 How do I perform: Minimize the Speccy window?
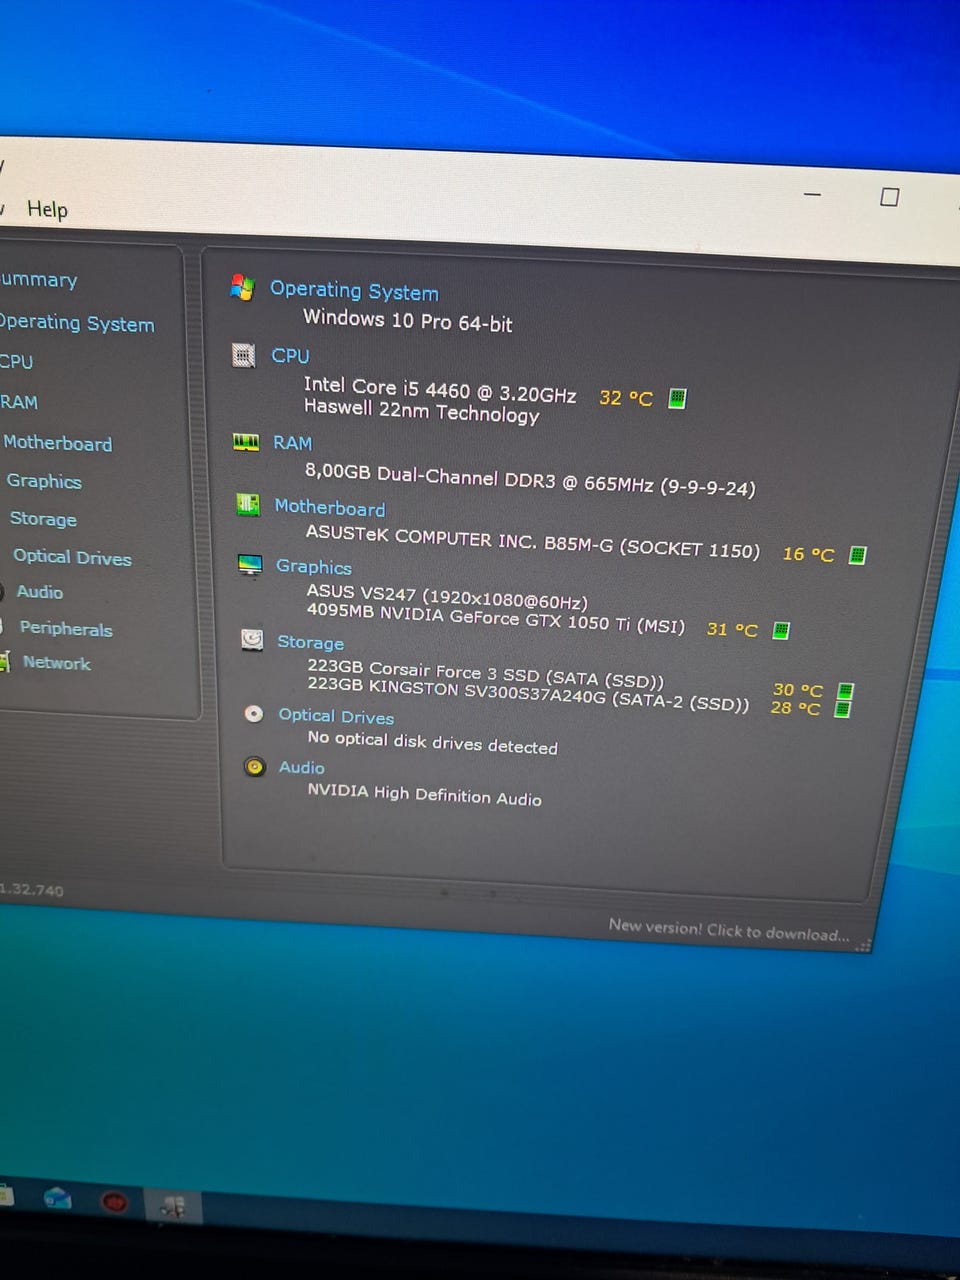(812, 194)
